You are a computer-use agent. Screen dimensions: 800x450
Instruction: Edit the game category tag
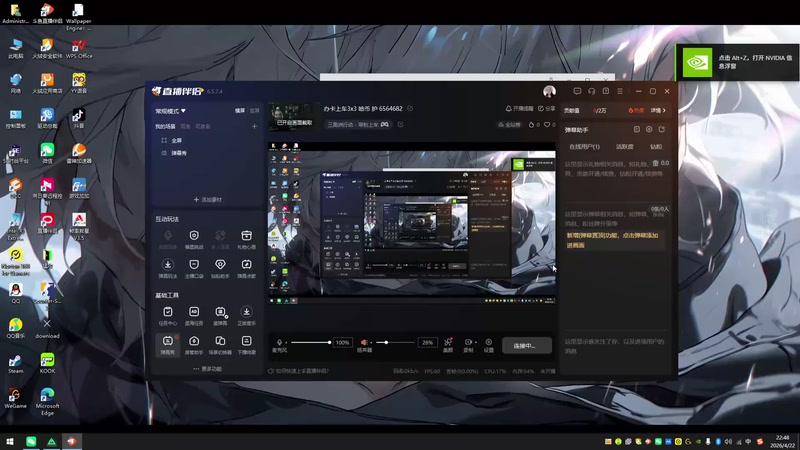point(401,124)
